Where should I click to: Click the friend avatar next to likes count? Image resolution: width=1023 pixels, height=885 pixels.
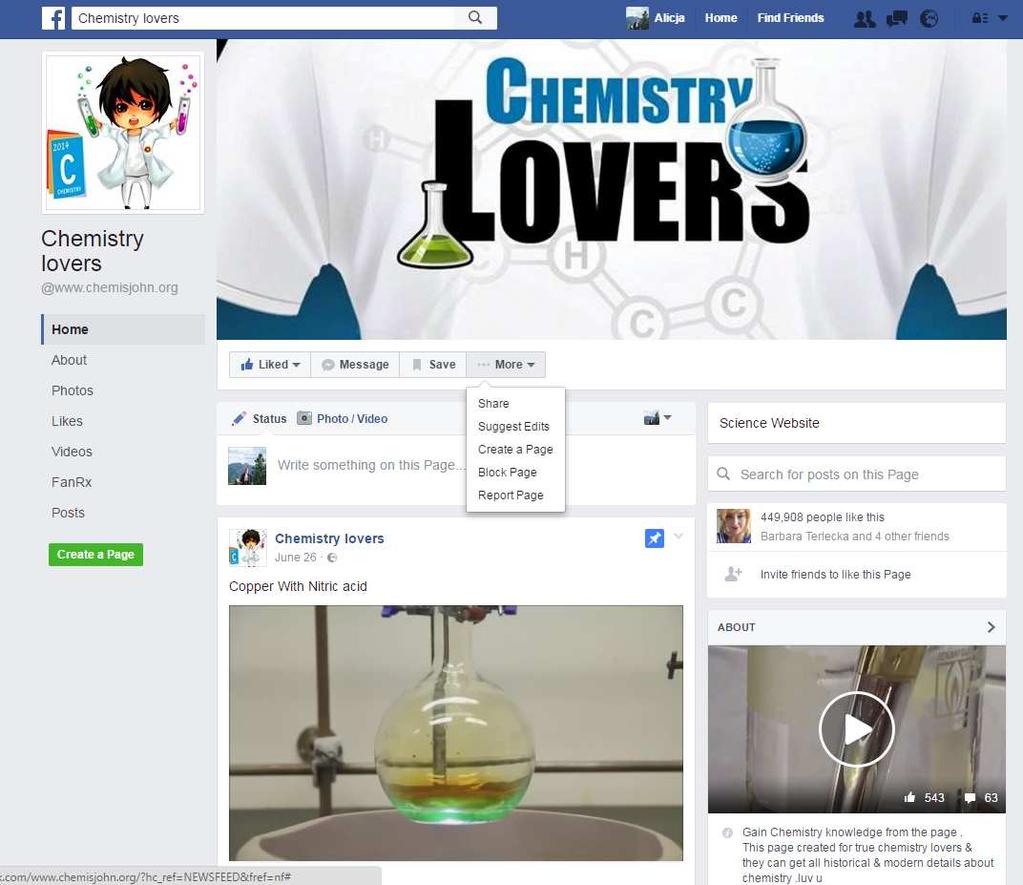point(734,527)
